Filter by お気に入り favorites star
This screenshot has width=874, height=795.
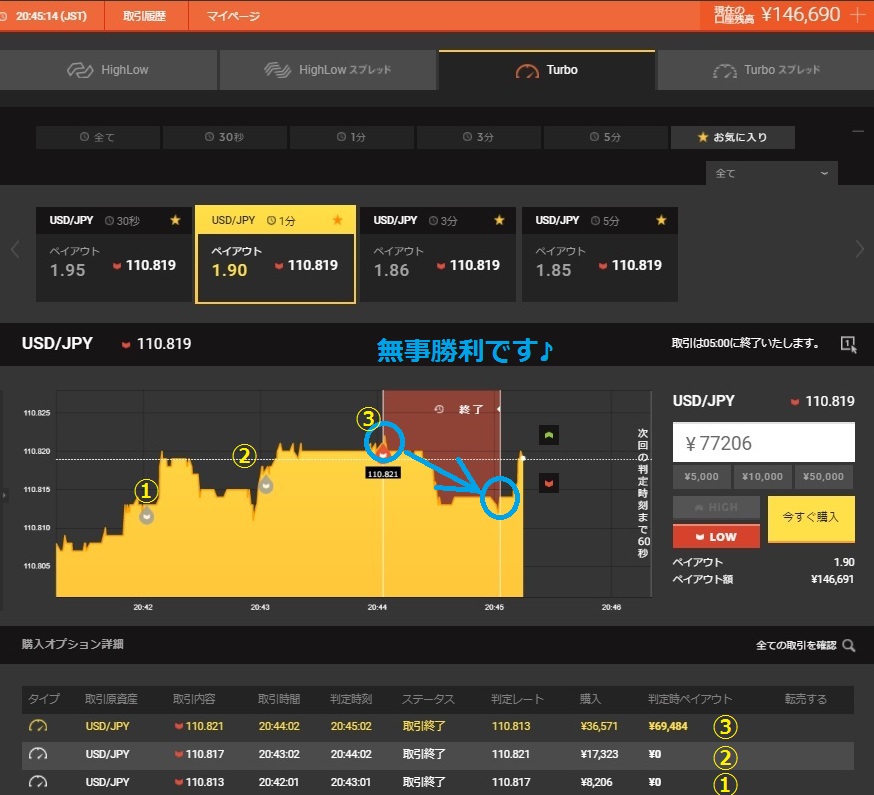tap(732, 137)
